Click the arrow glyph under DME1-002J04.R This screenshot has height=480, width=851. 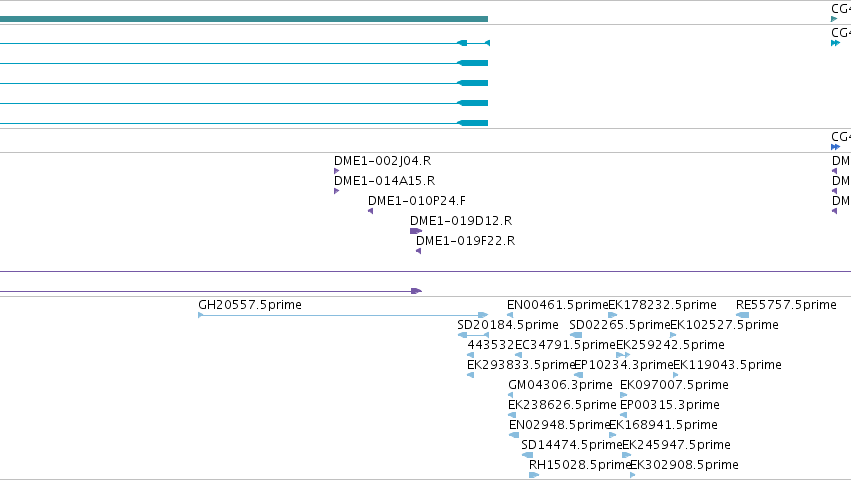coord(336,171)
